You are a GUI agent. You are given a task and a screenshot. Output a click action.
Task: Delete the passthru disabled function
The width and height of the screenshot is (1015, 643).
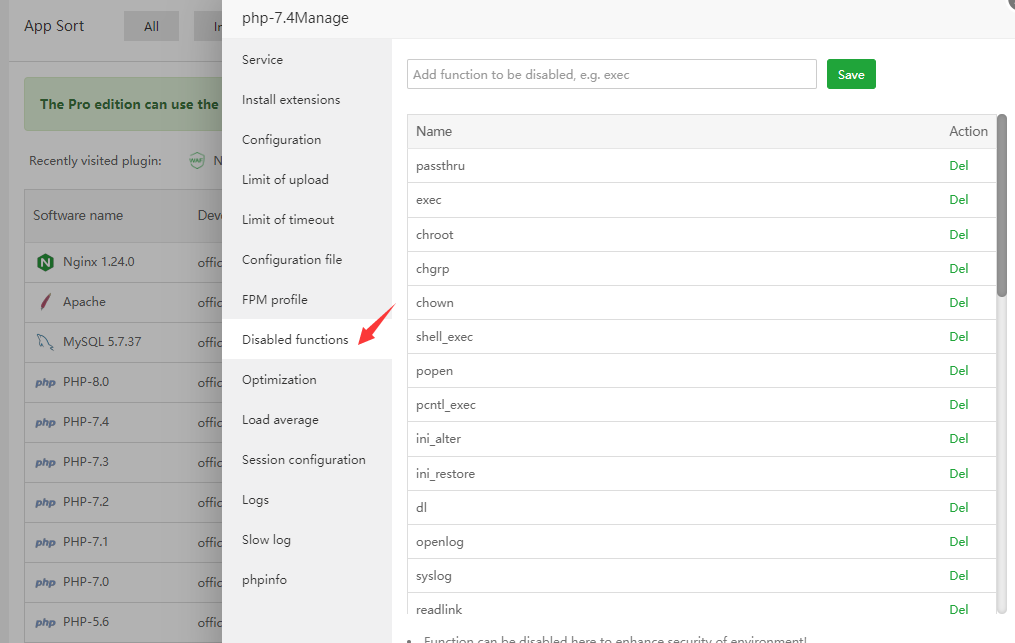pos(959,166)
